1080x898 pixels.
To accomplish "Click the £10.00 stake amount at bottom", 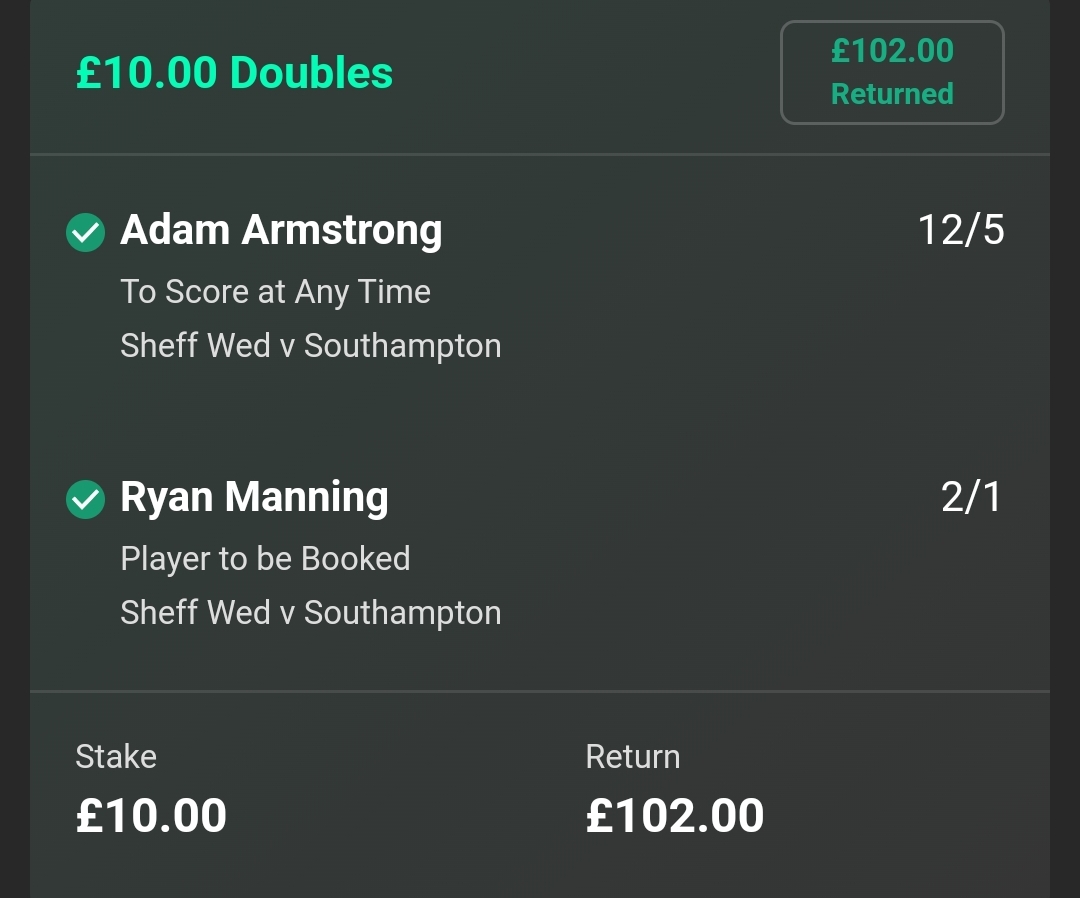I will [151, 816].
